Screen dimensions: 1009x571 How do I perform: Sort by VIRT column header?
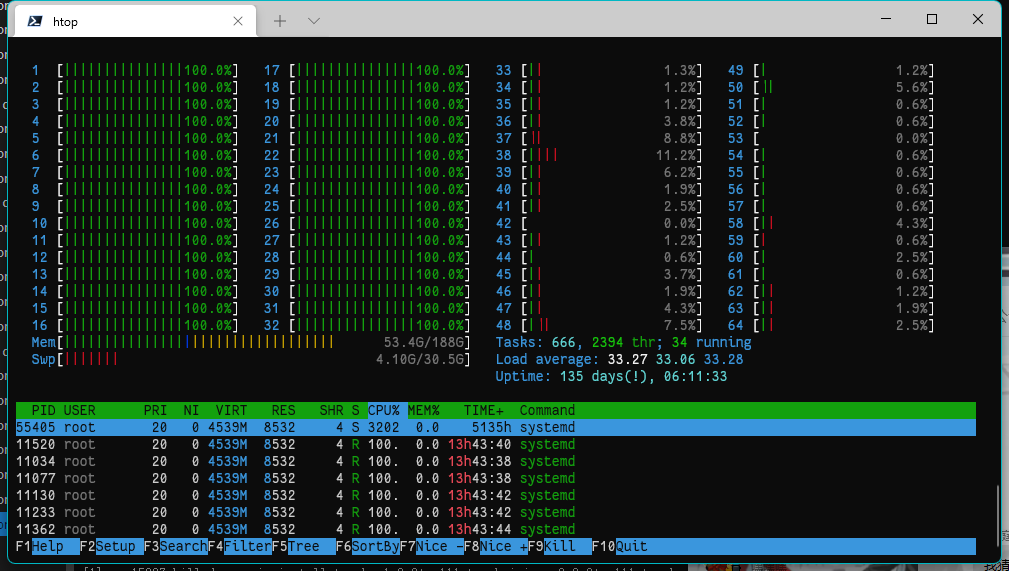(x=231, y=411)
